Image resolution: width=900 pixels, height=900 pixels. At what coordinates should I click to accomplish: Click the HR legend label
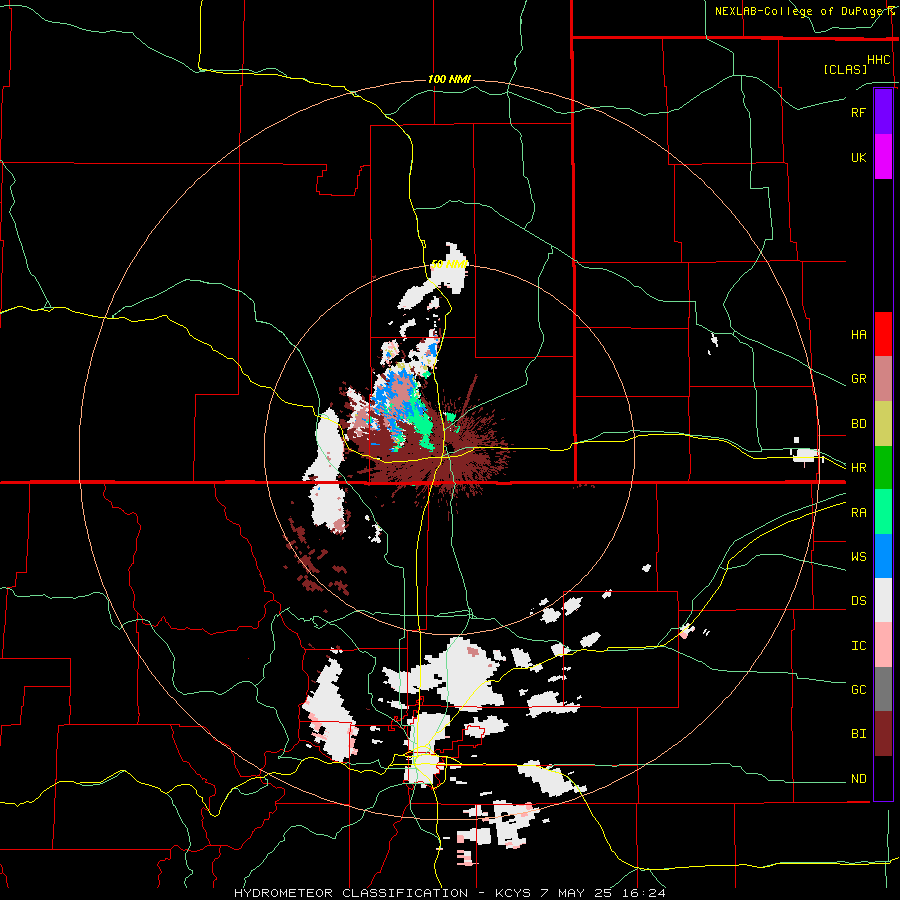click(x=858, y=468)
